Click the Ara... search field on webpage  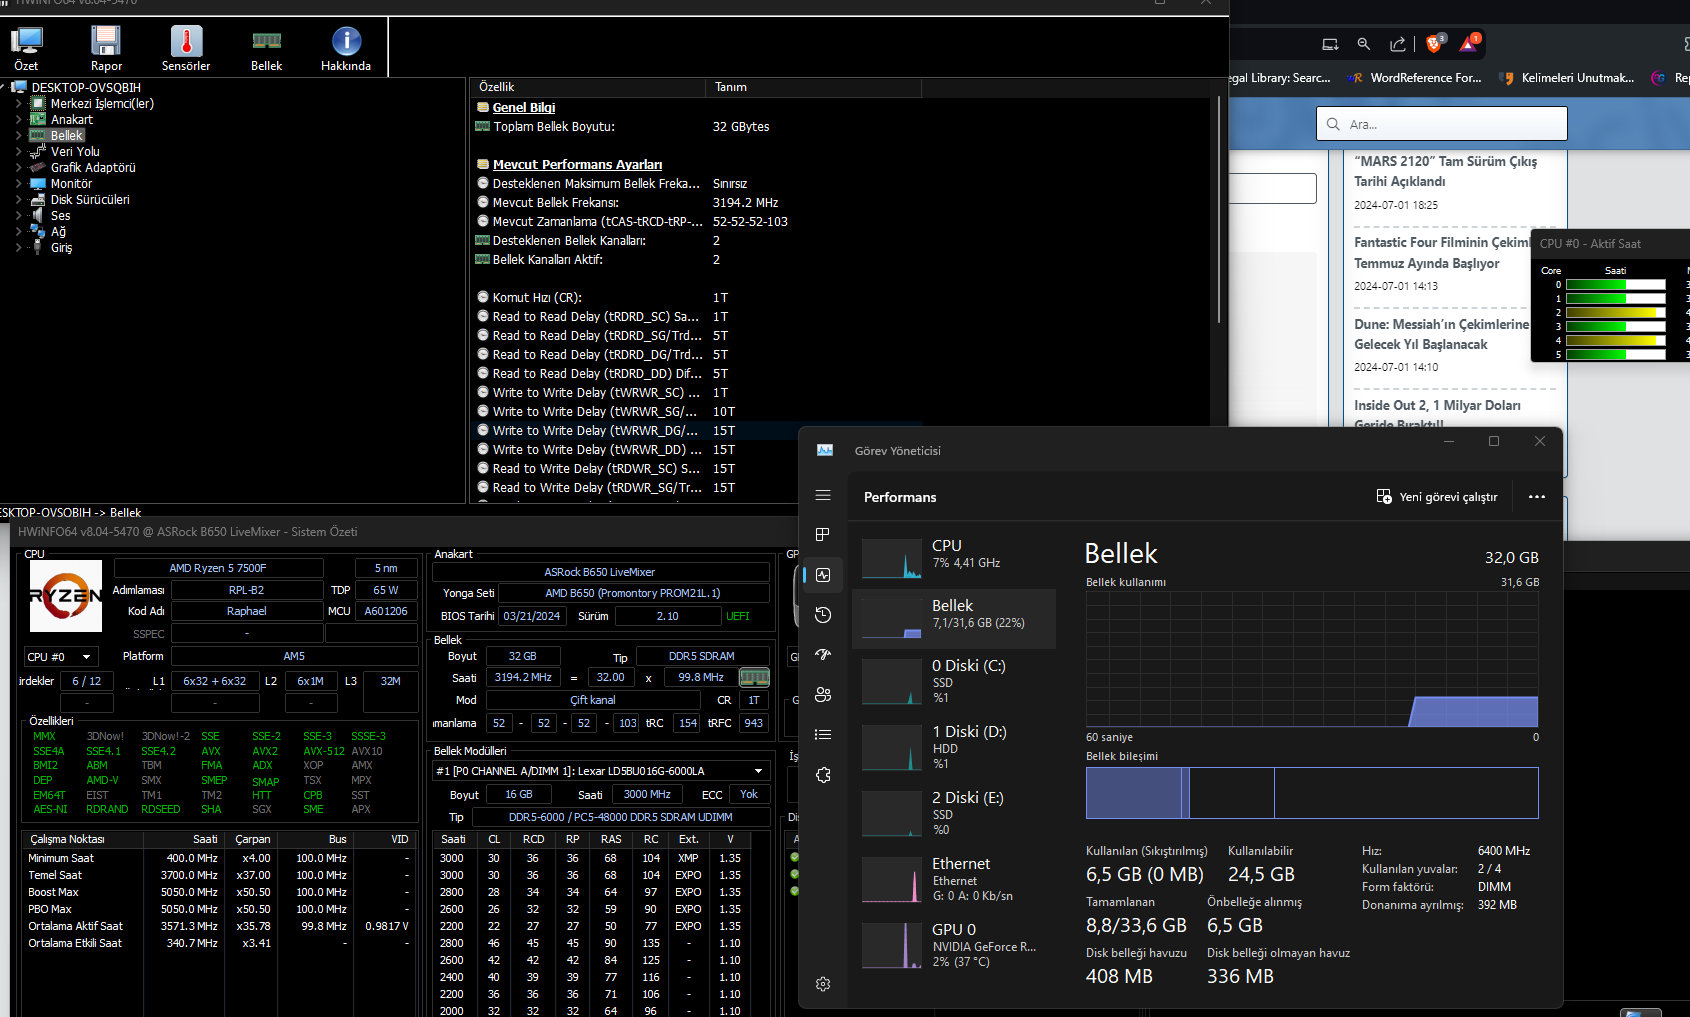click(x=1441, y=124)
